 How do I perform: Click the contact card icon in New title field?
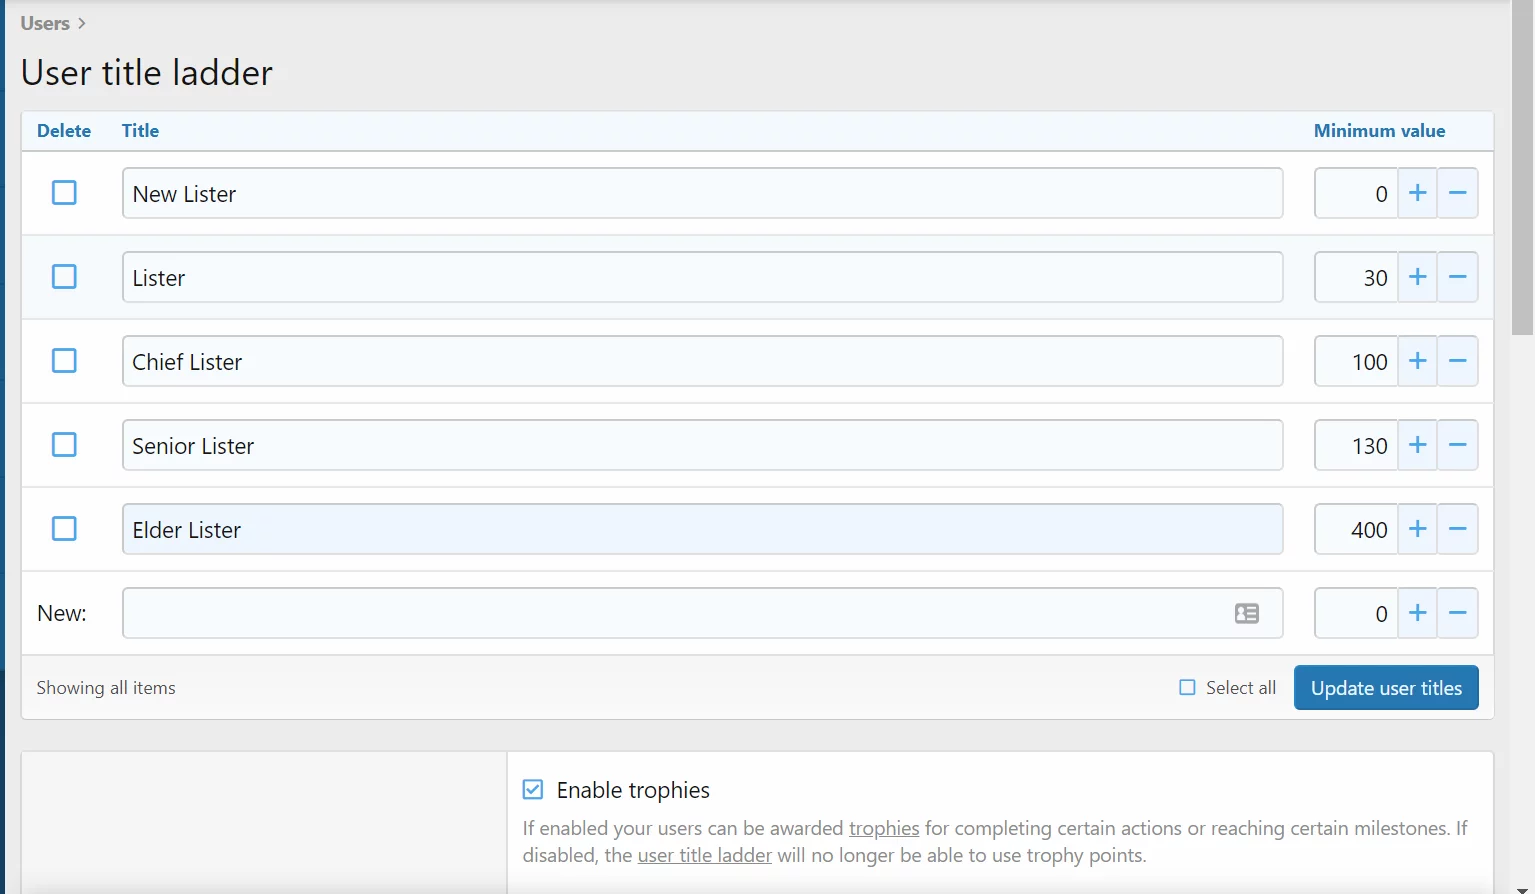pos(1246,613)
